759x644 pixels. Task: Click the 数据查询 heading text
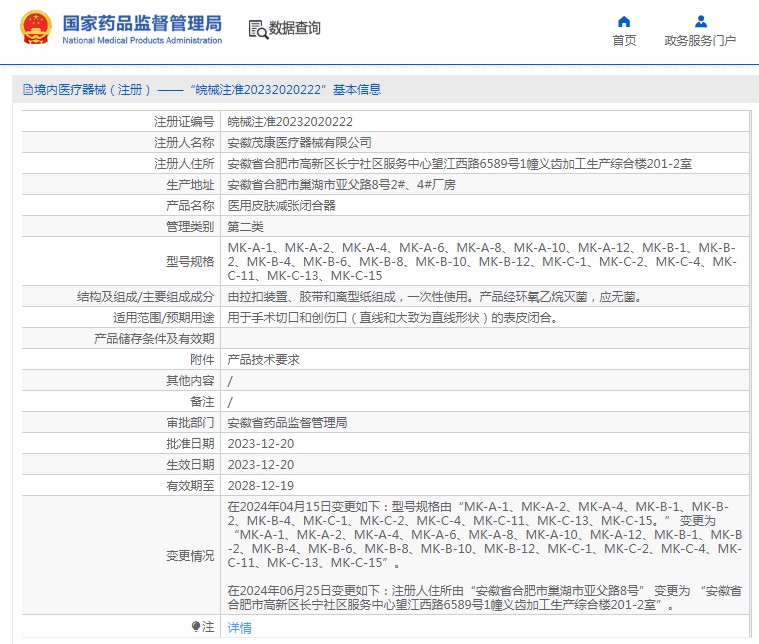[x=294, y=28]
